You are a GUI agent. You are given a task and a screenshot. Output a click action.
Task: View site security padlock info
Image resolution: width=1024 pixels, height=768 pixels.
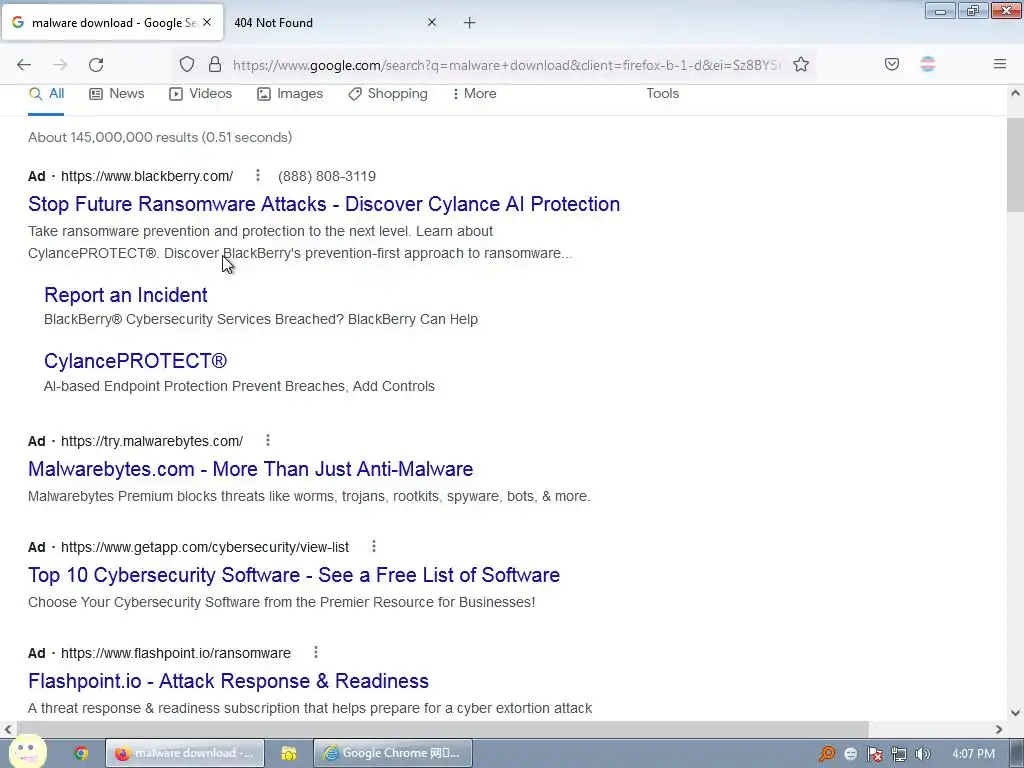(x=215, y=64)
